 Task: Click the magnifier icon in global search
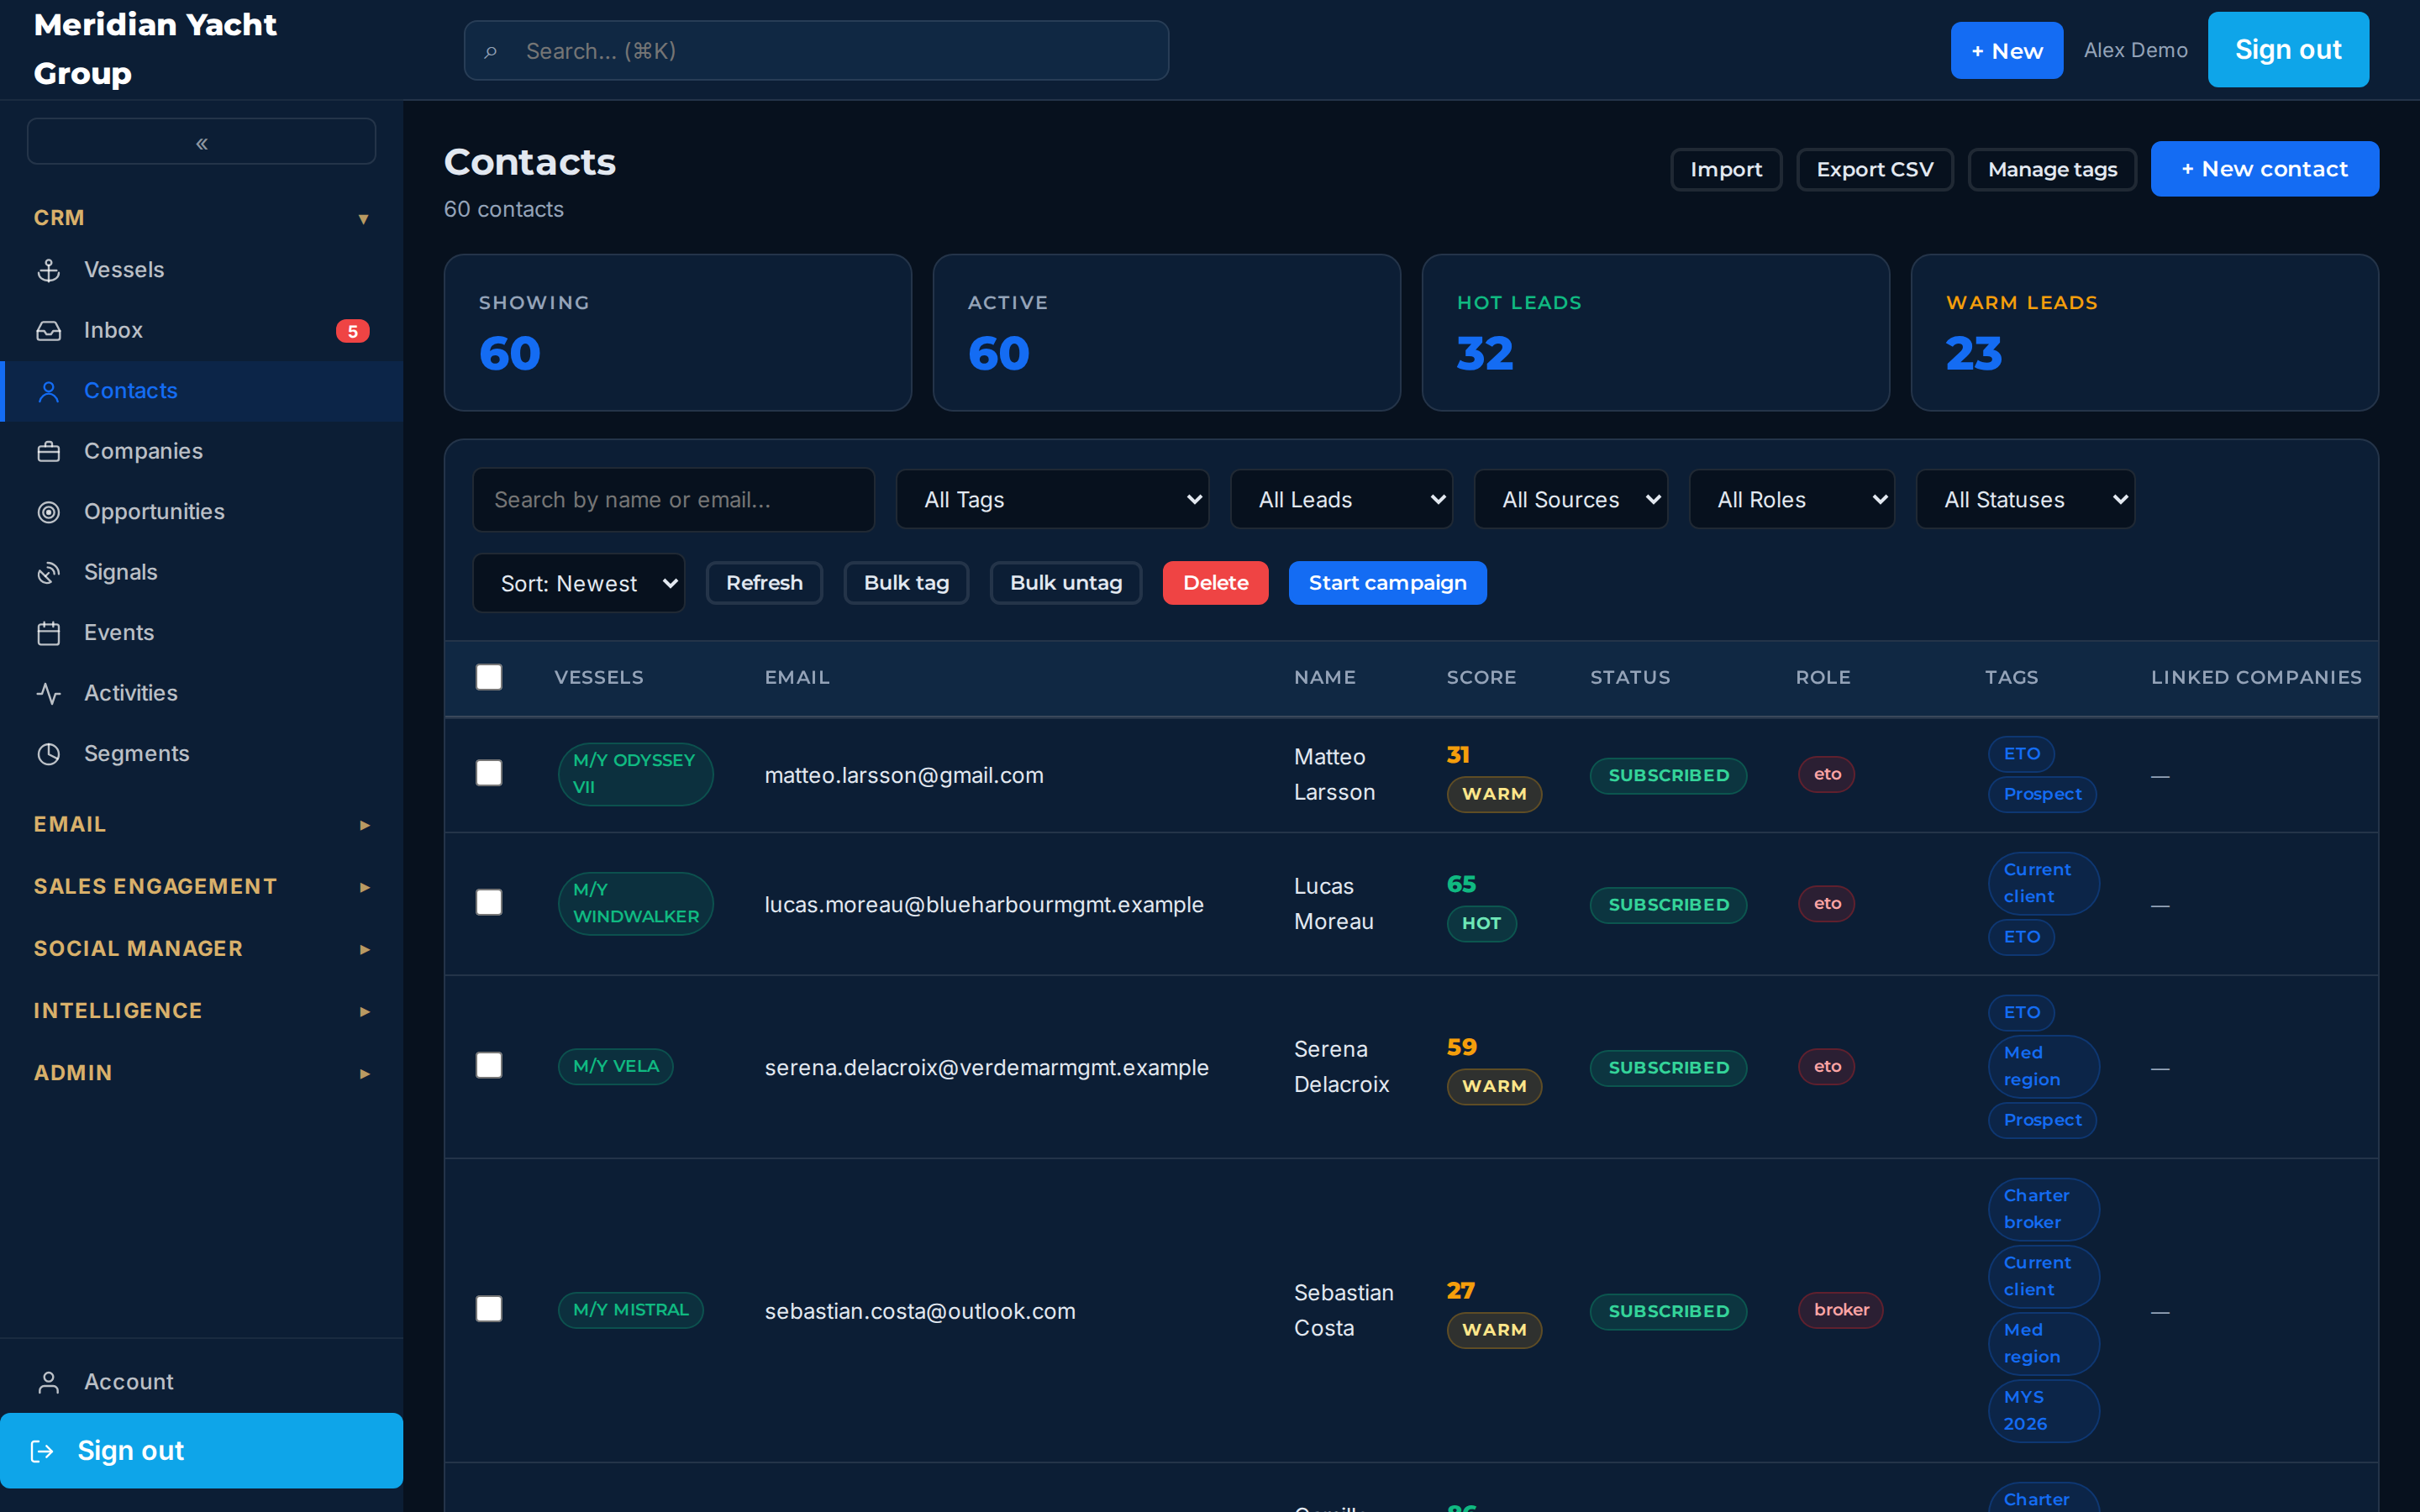pos(490,51)
